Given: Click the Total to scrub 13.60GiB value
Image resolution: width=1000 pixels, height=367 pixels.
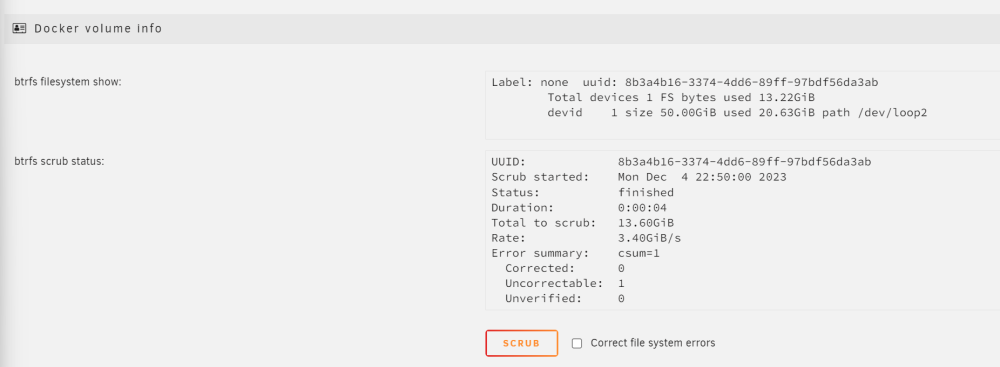Looking at the screenshot, I should pos(645,223).
